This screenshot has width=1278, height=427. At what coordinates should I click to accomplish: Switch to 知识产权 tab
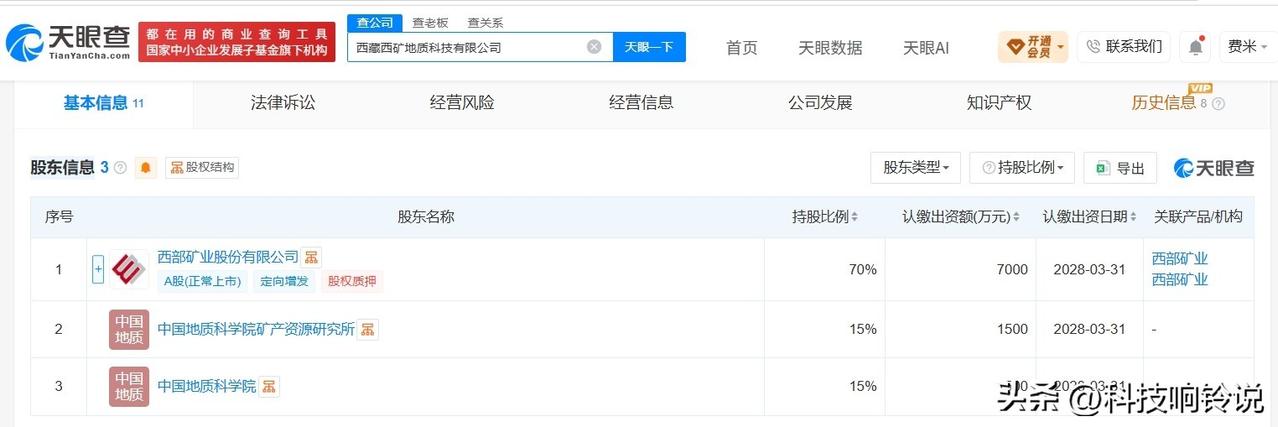pyautogui.click(x=999, y=102)
